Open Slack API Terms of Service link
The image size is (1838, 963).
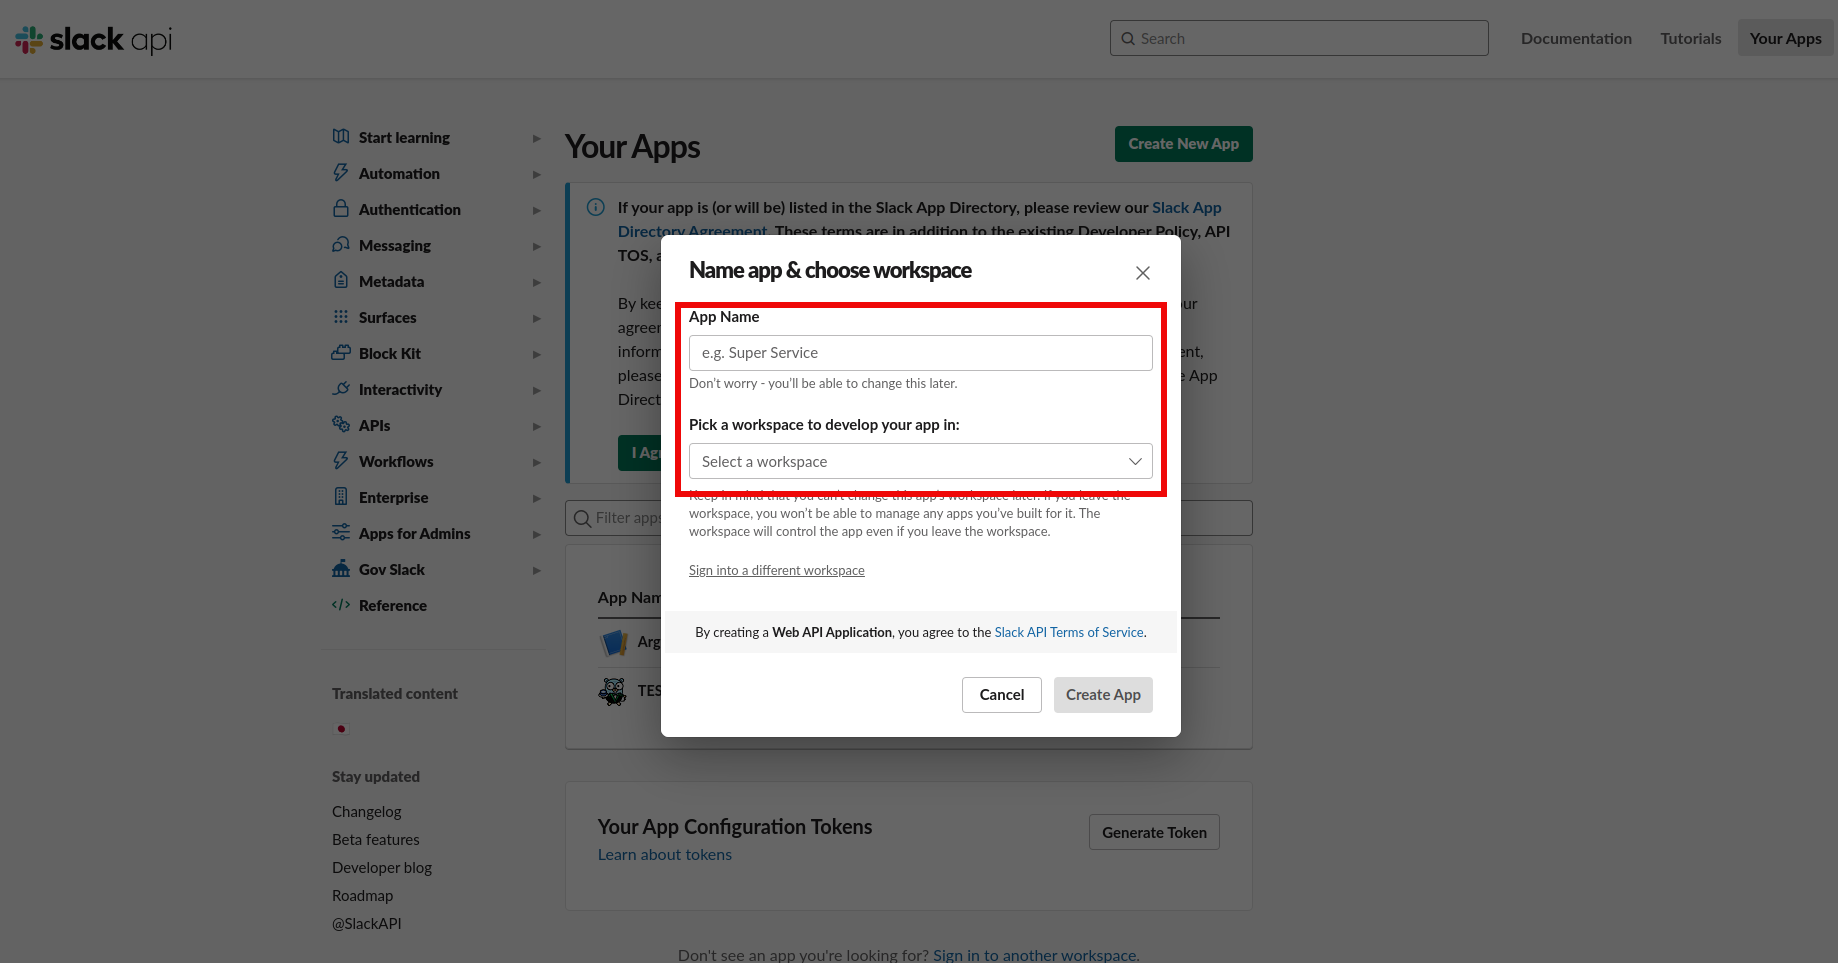point(1069,632)
